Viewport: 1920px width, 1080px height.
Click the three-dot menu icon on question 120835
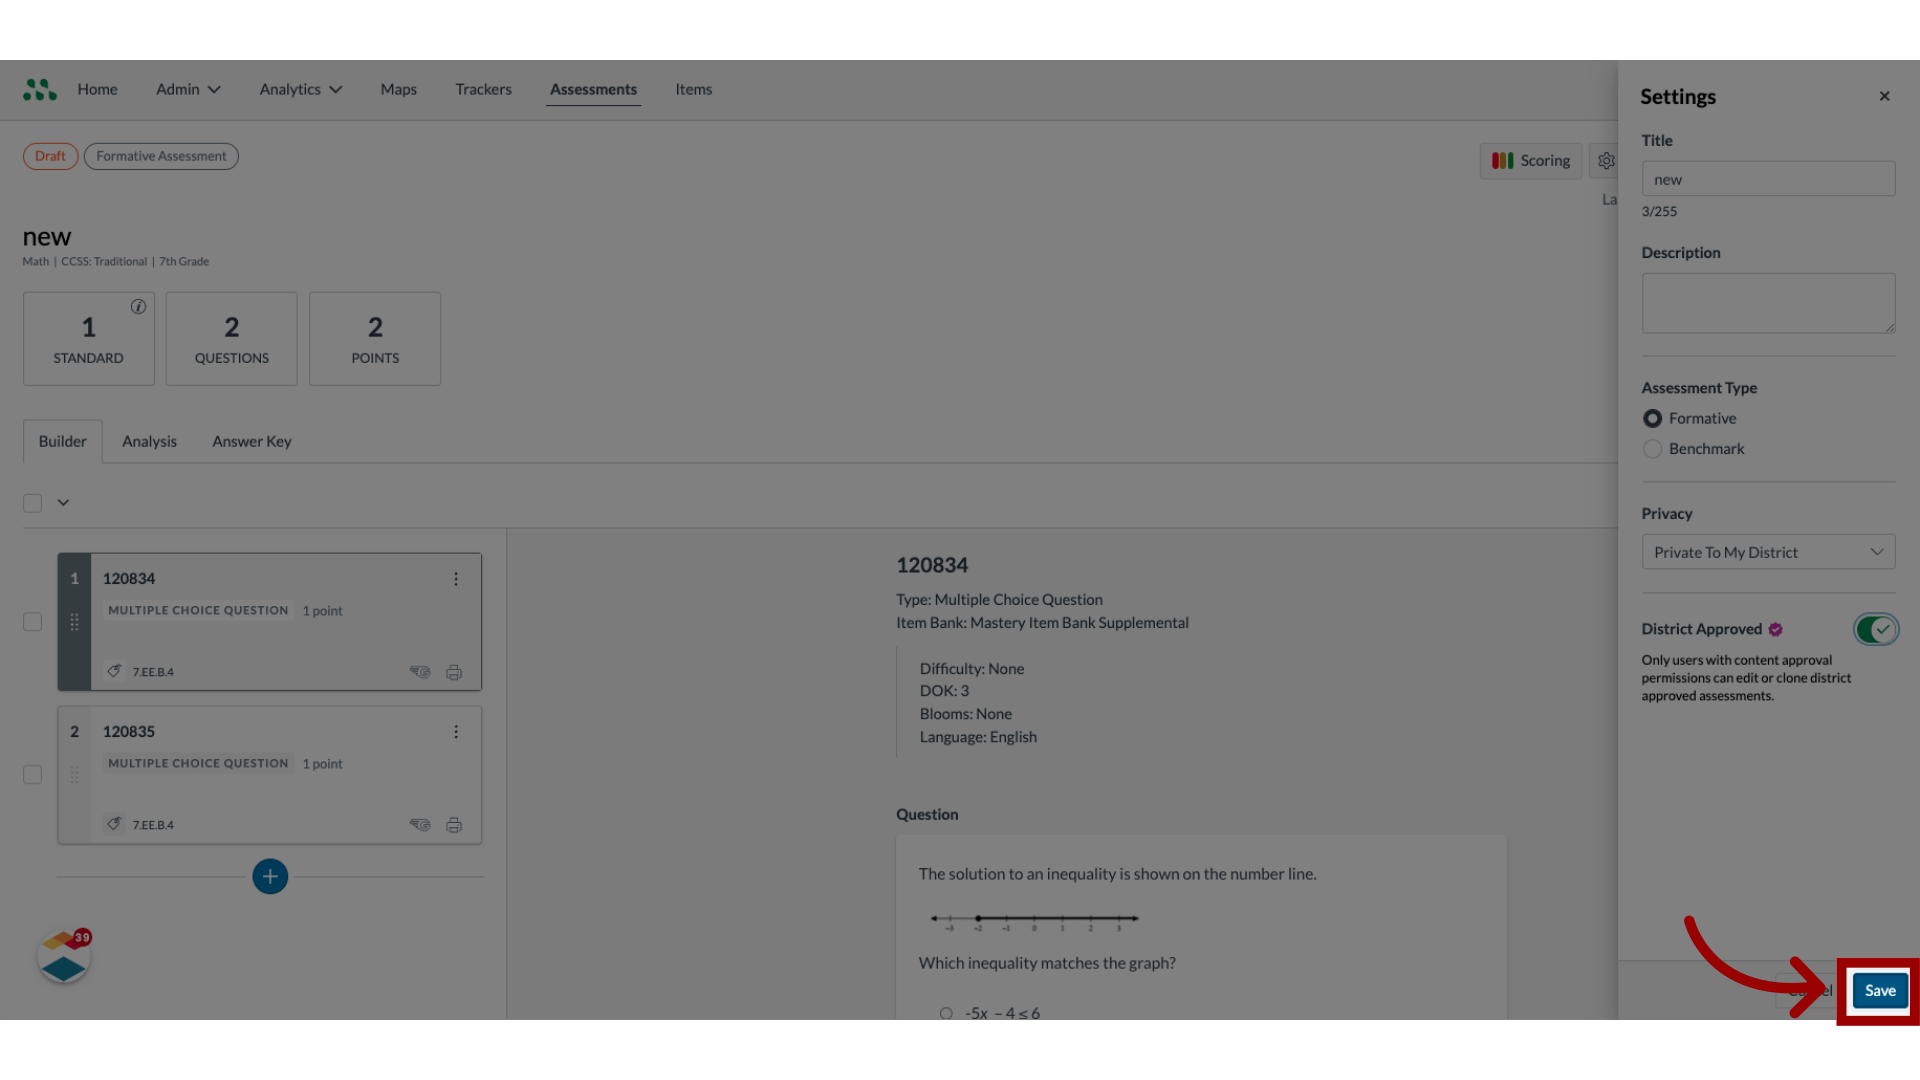[456, 731]
